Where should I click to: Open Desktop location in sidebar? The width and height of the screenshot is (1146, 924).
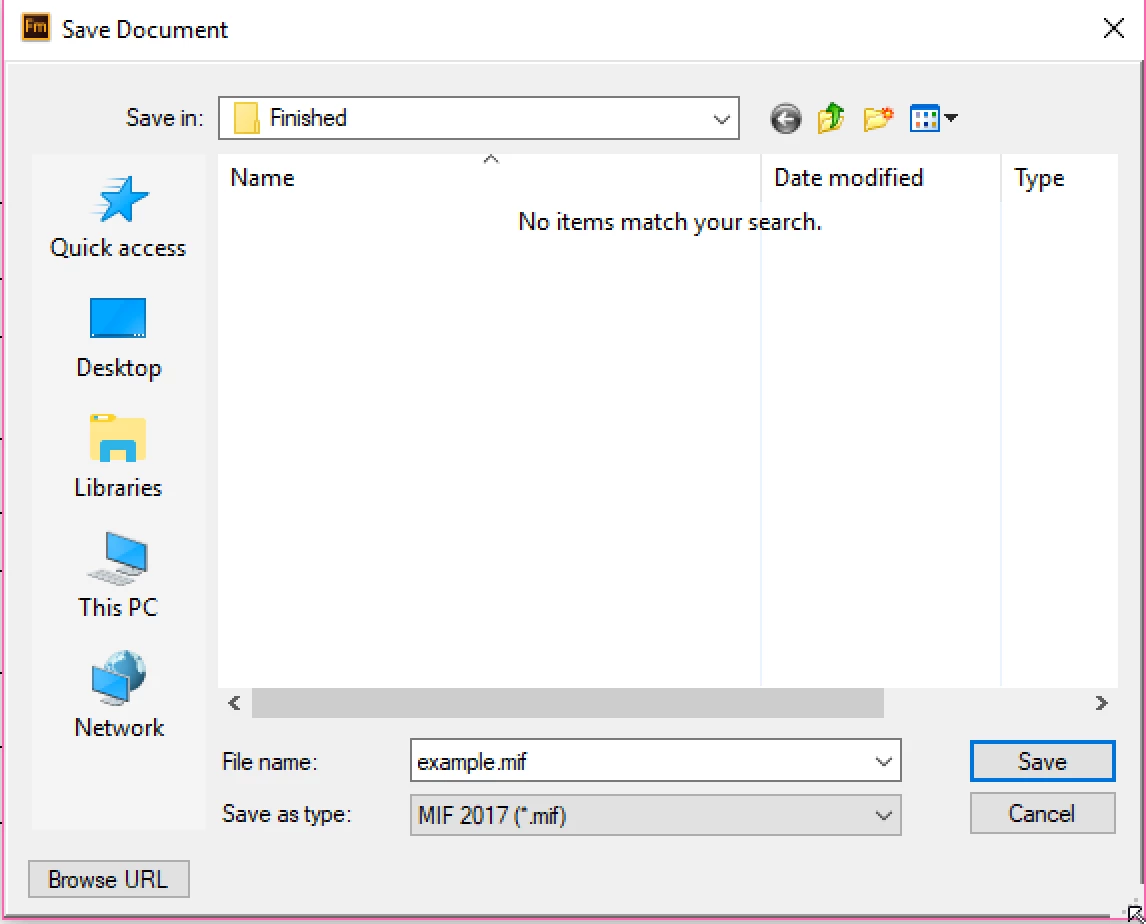click(x=118, y=338)
